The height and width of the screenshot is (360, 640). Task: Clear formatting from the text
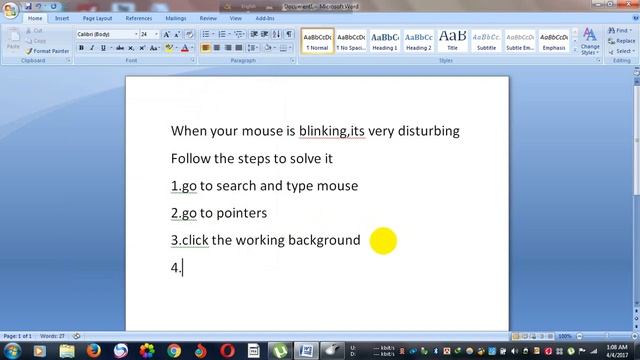pyautogui.click(x=189, y=34)
